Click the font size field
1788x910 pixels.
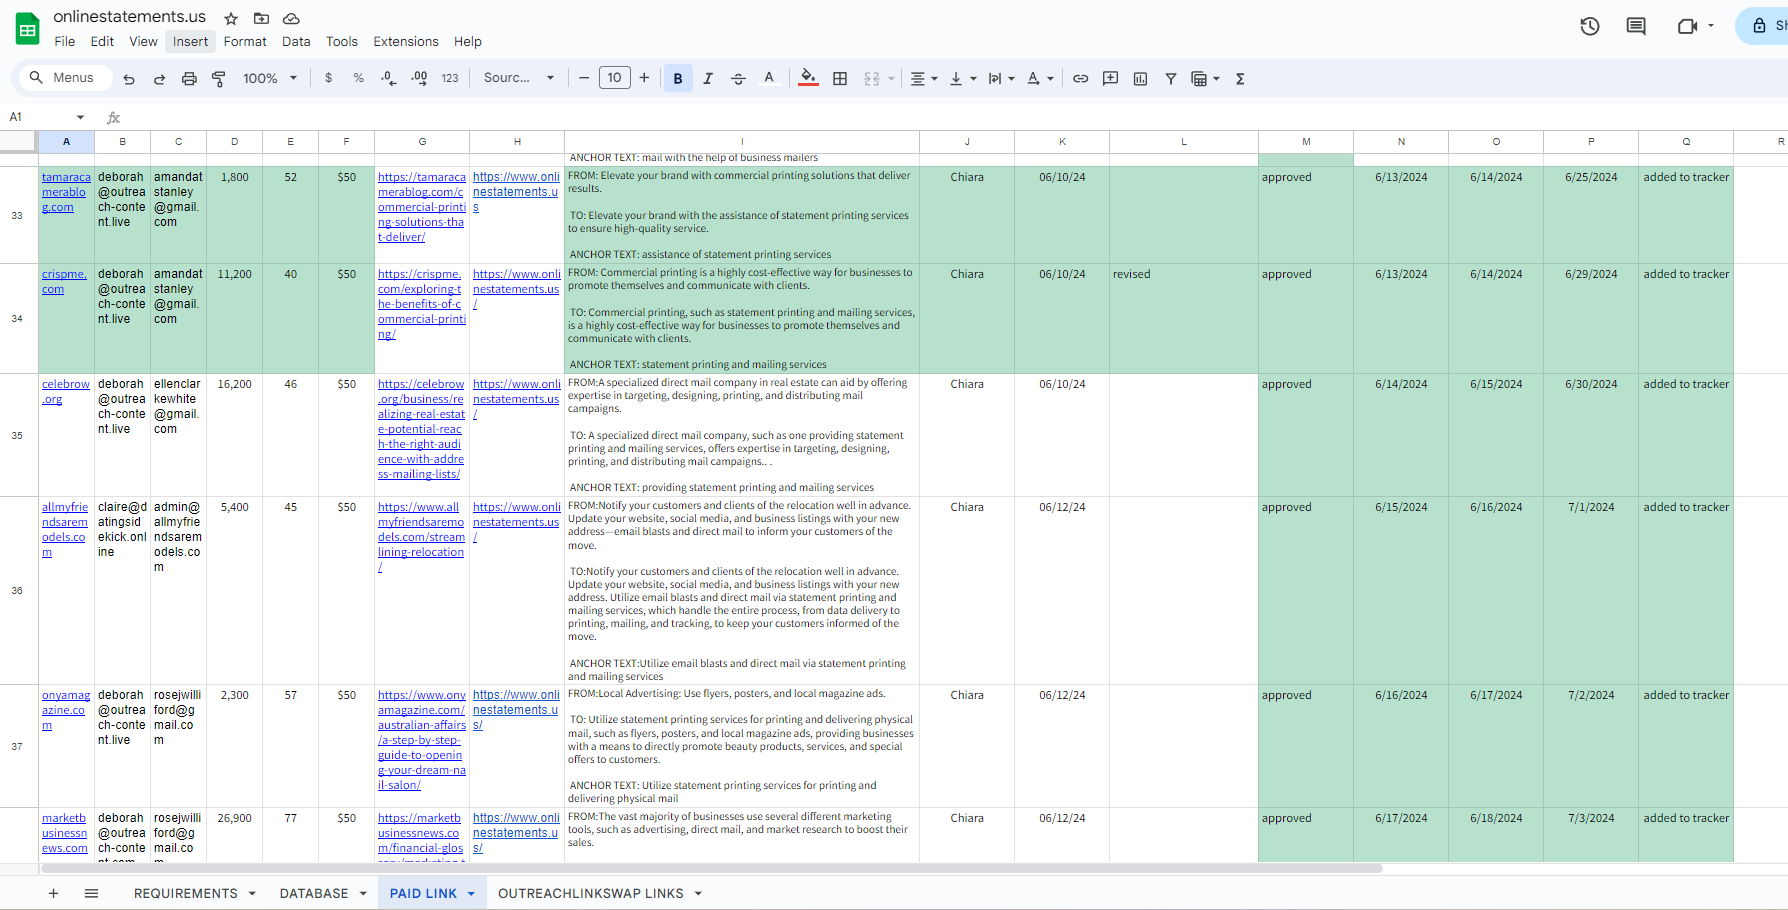pos(614,78)
